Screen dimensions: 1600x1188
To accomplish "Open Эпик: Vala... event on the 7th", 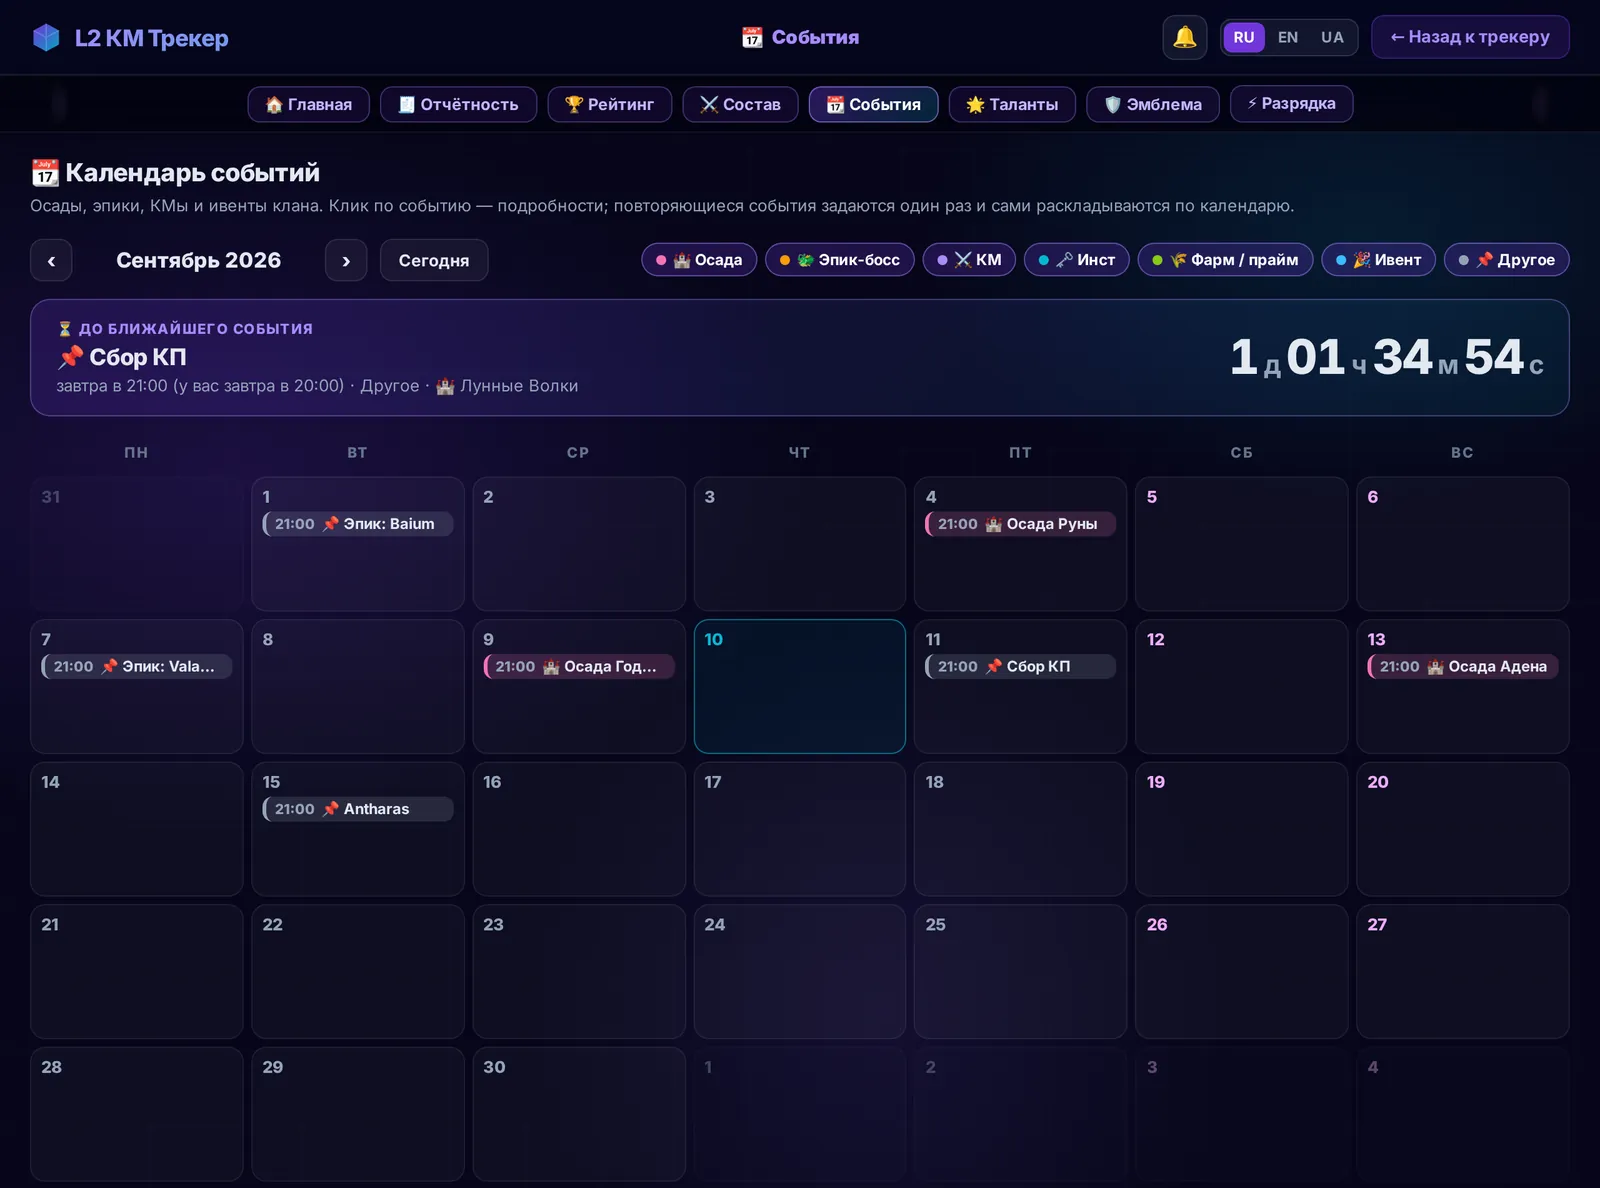I will coord(137,666).
